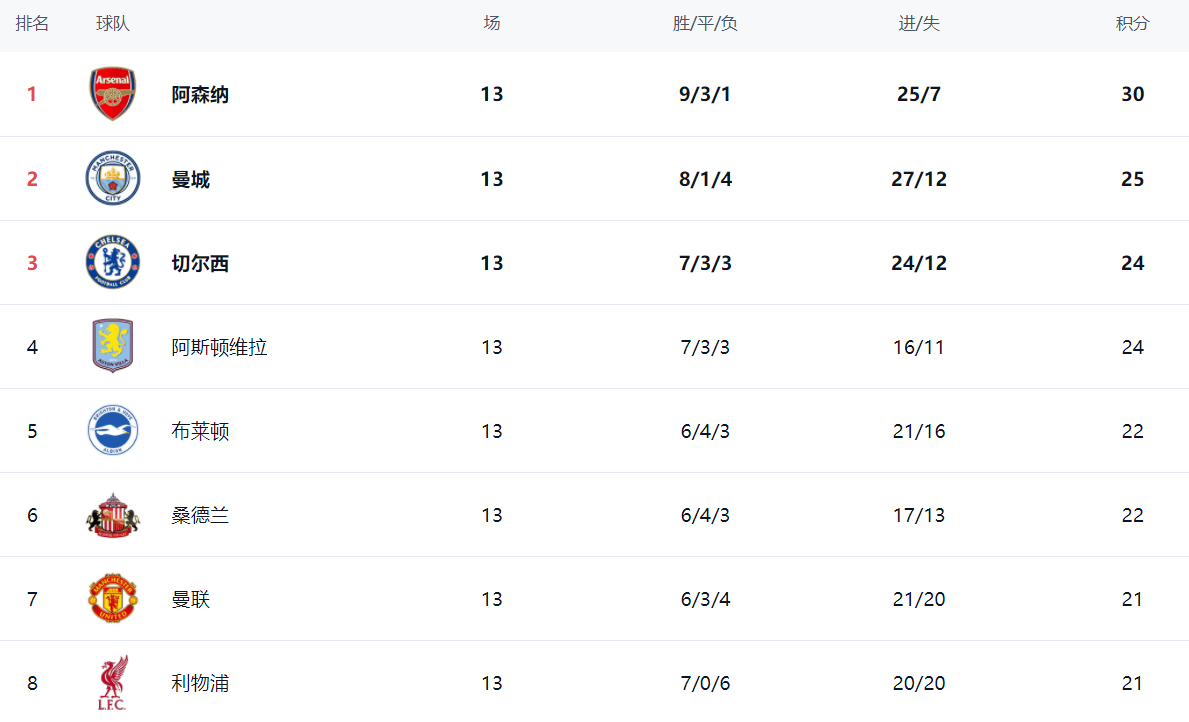Click the 积分 column header
Screen dimensions: 1189x722
coord(1132,24)
